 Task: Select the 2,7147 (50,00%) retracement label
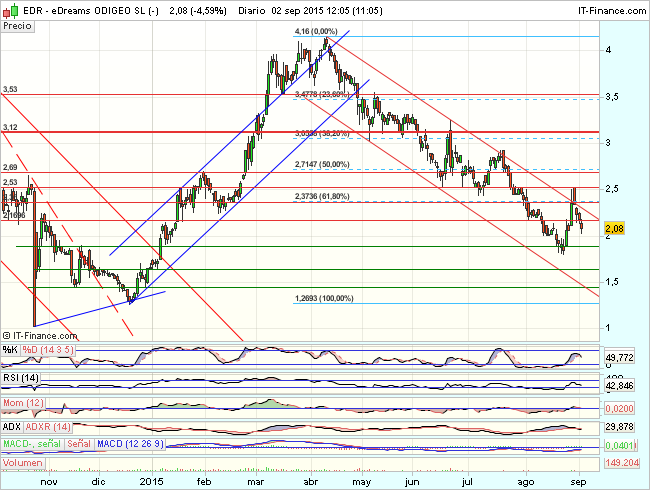point(324,162)
